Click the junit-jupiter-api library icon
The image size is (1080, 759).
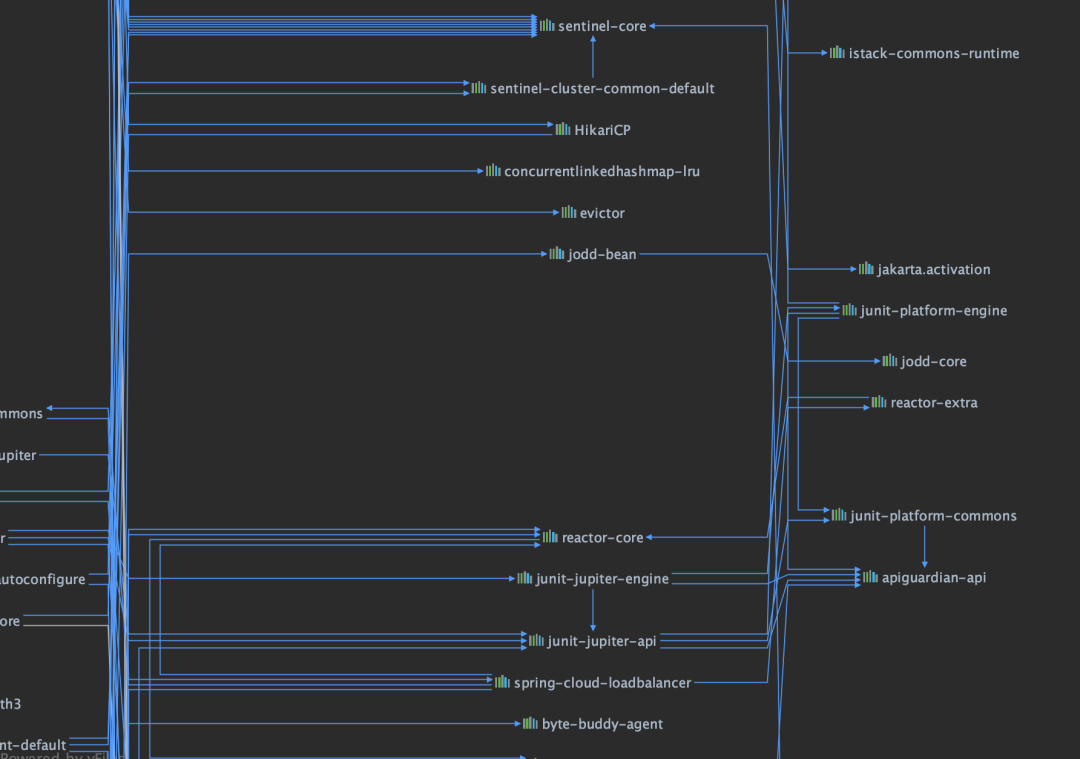point(537,641)
